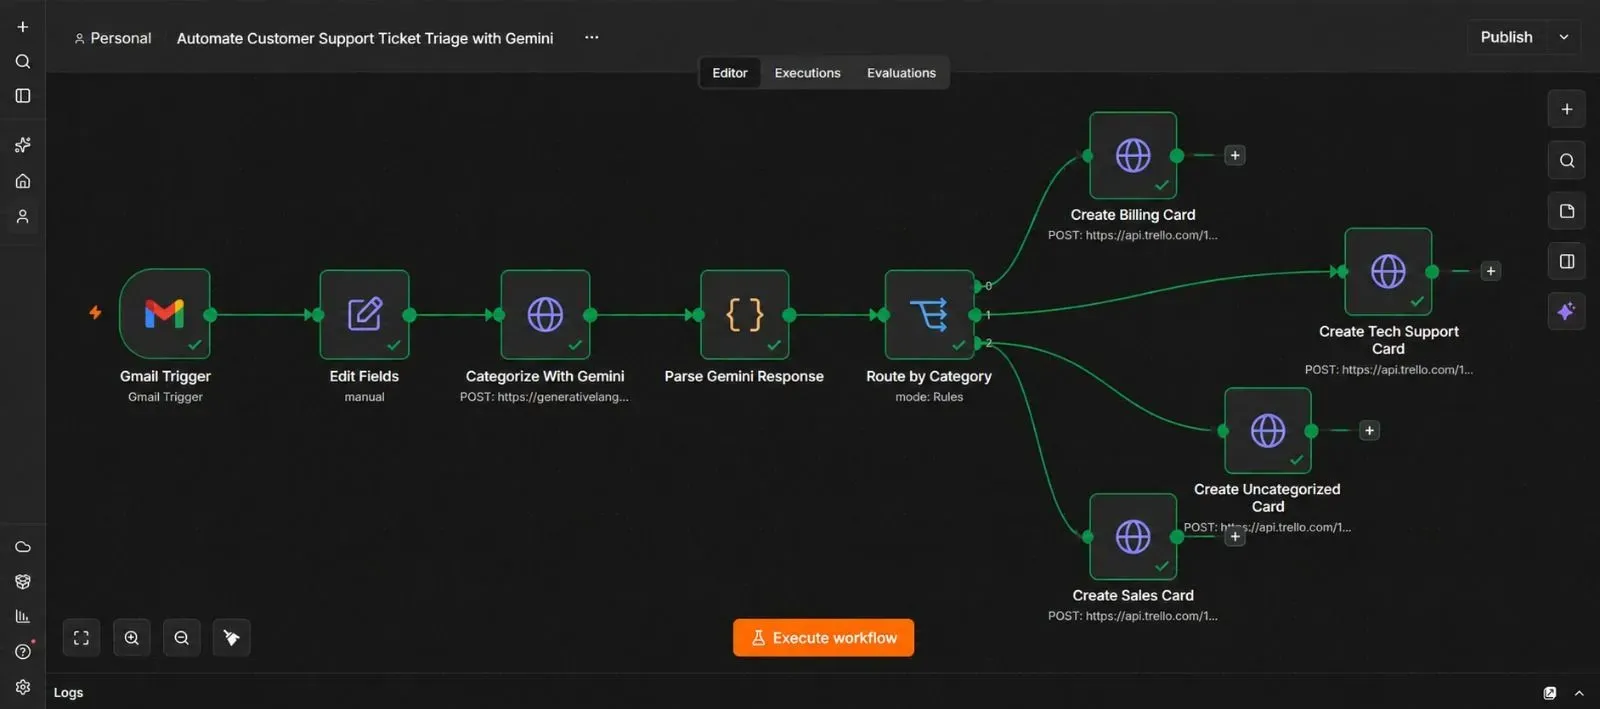The image size is (1600, 709).
Task: Open the user profile icon in sidebar
Action: [22, 216]
